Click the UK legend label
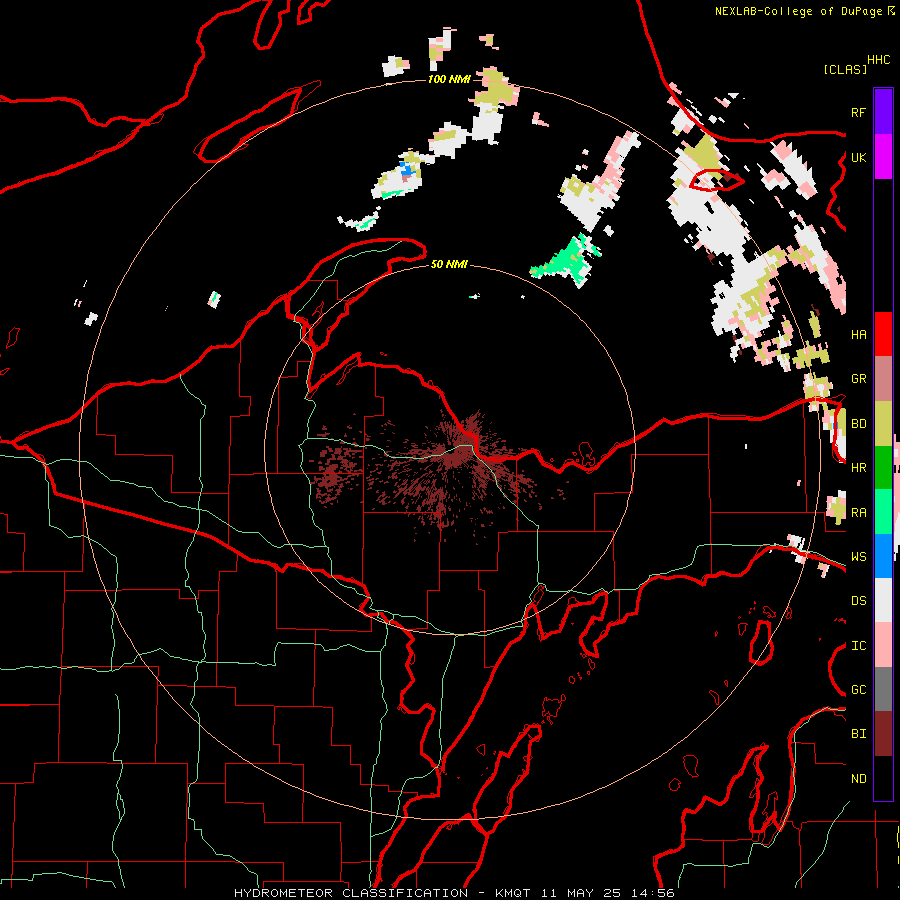Screen dimensions: 900x900 (858, 157)
